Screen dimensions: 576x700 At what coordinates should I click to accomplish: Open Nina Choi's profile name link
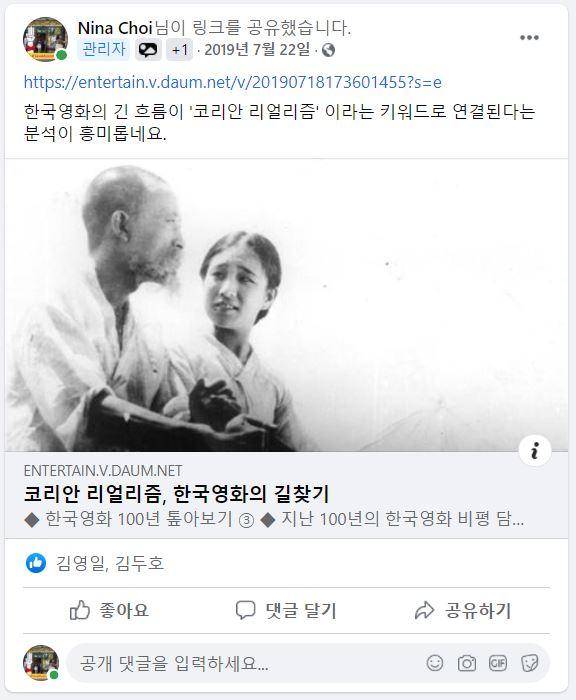pyautogui.click(x=115, y=28)
